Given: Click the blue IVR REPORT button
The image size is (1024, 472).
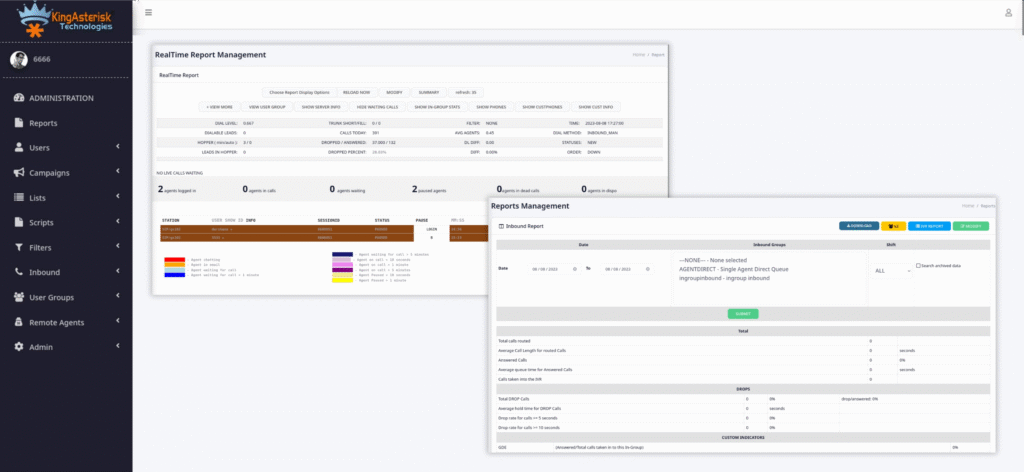Looking at the screenshot, I should pyautogui.click(x=929, y=226).
